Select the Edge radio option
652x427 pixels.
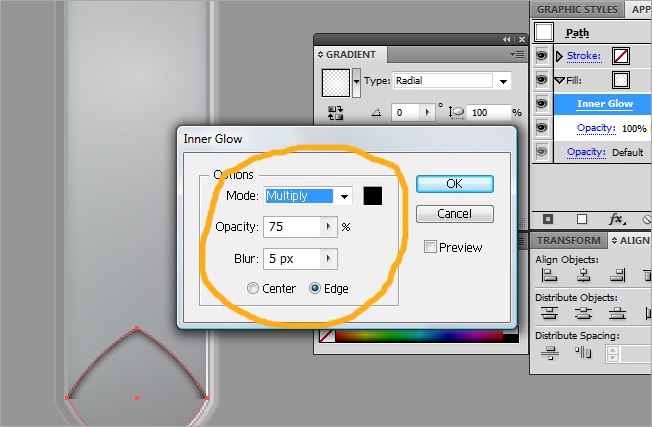click(315, 288)
